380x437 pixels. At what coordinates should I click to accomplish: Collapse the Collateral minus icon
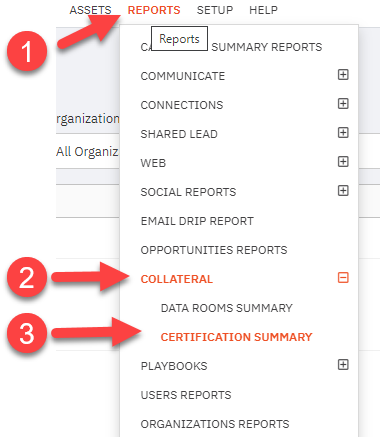point(343,278)
